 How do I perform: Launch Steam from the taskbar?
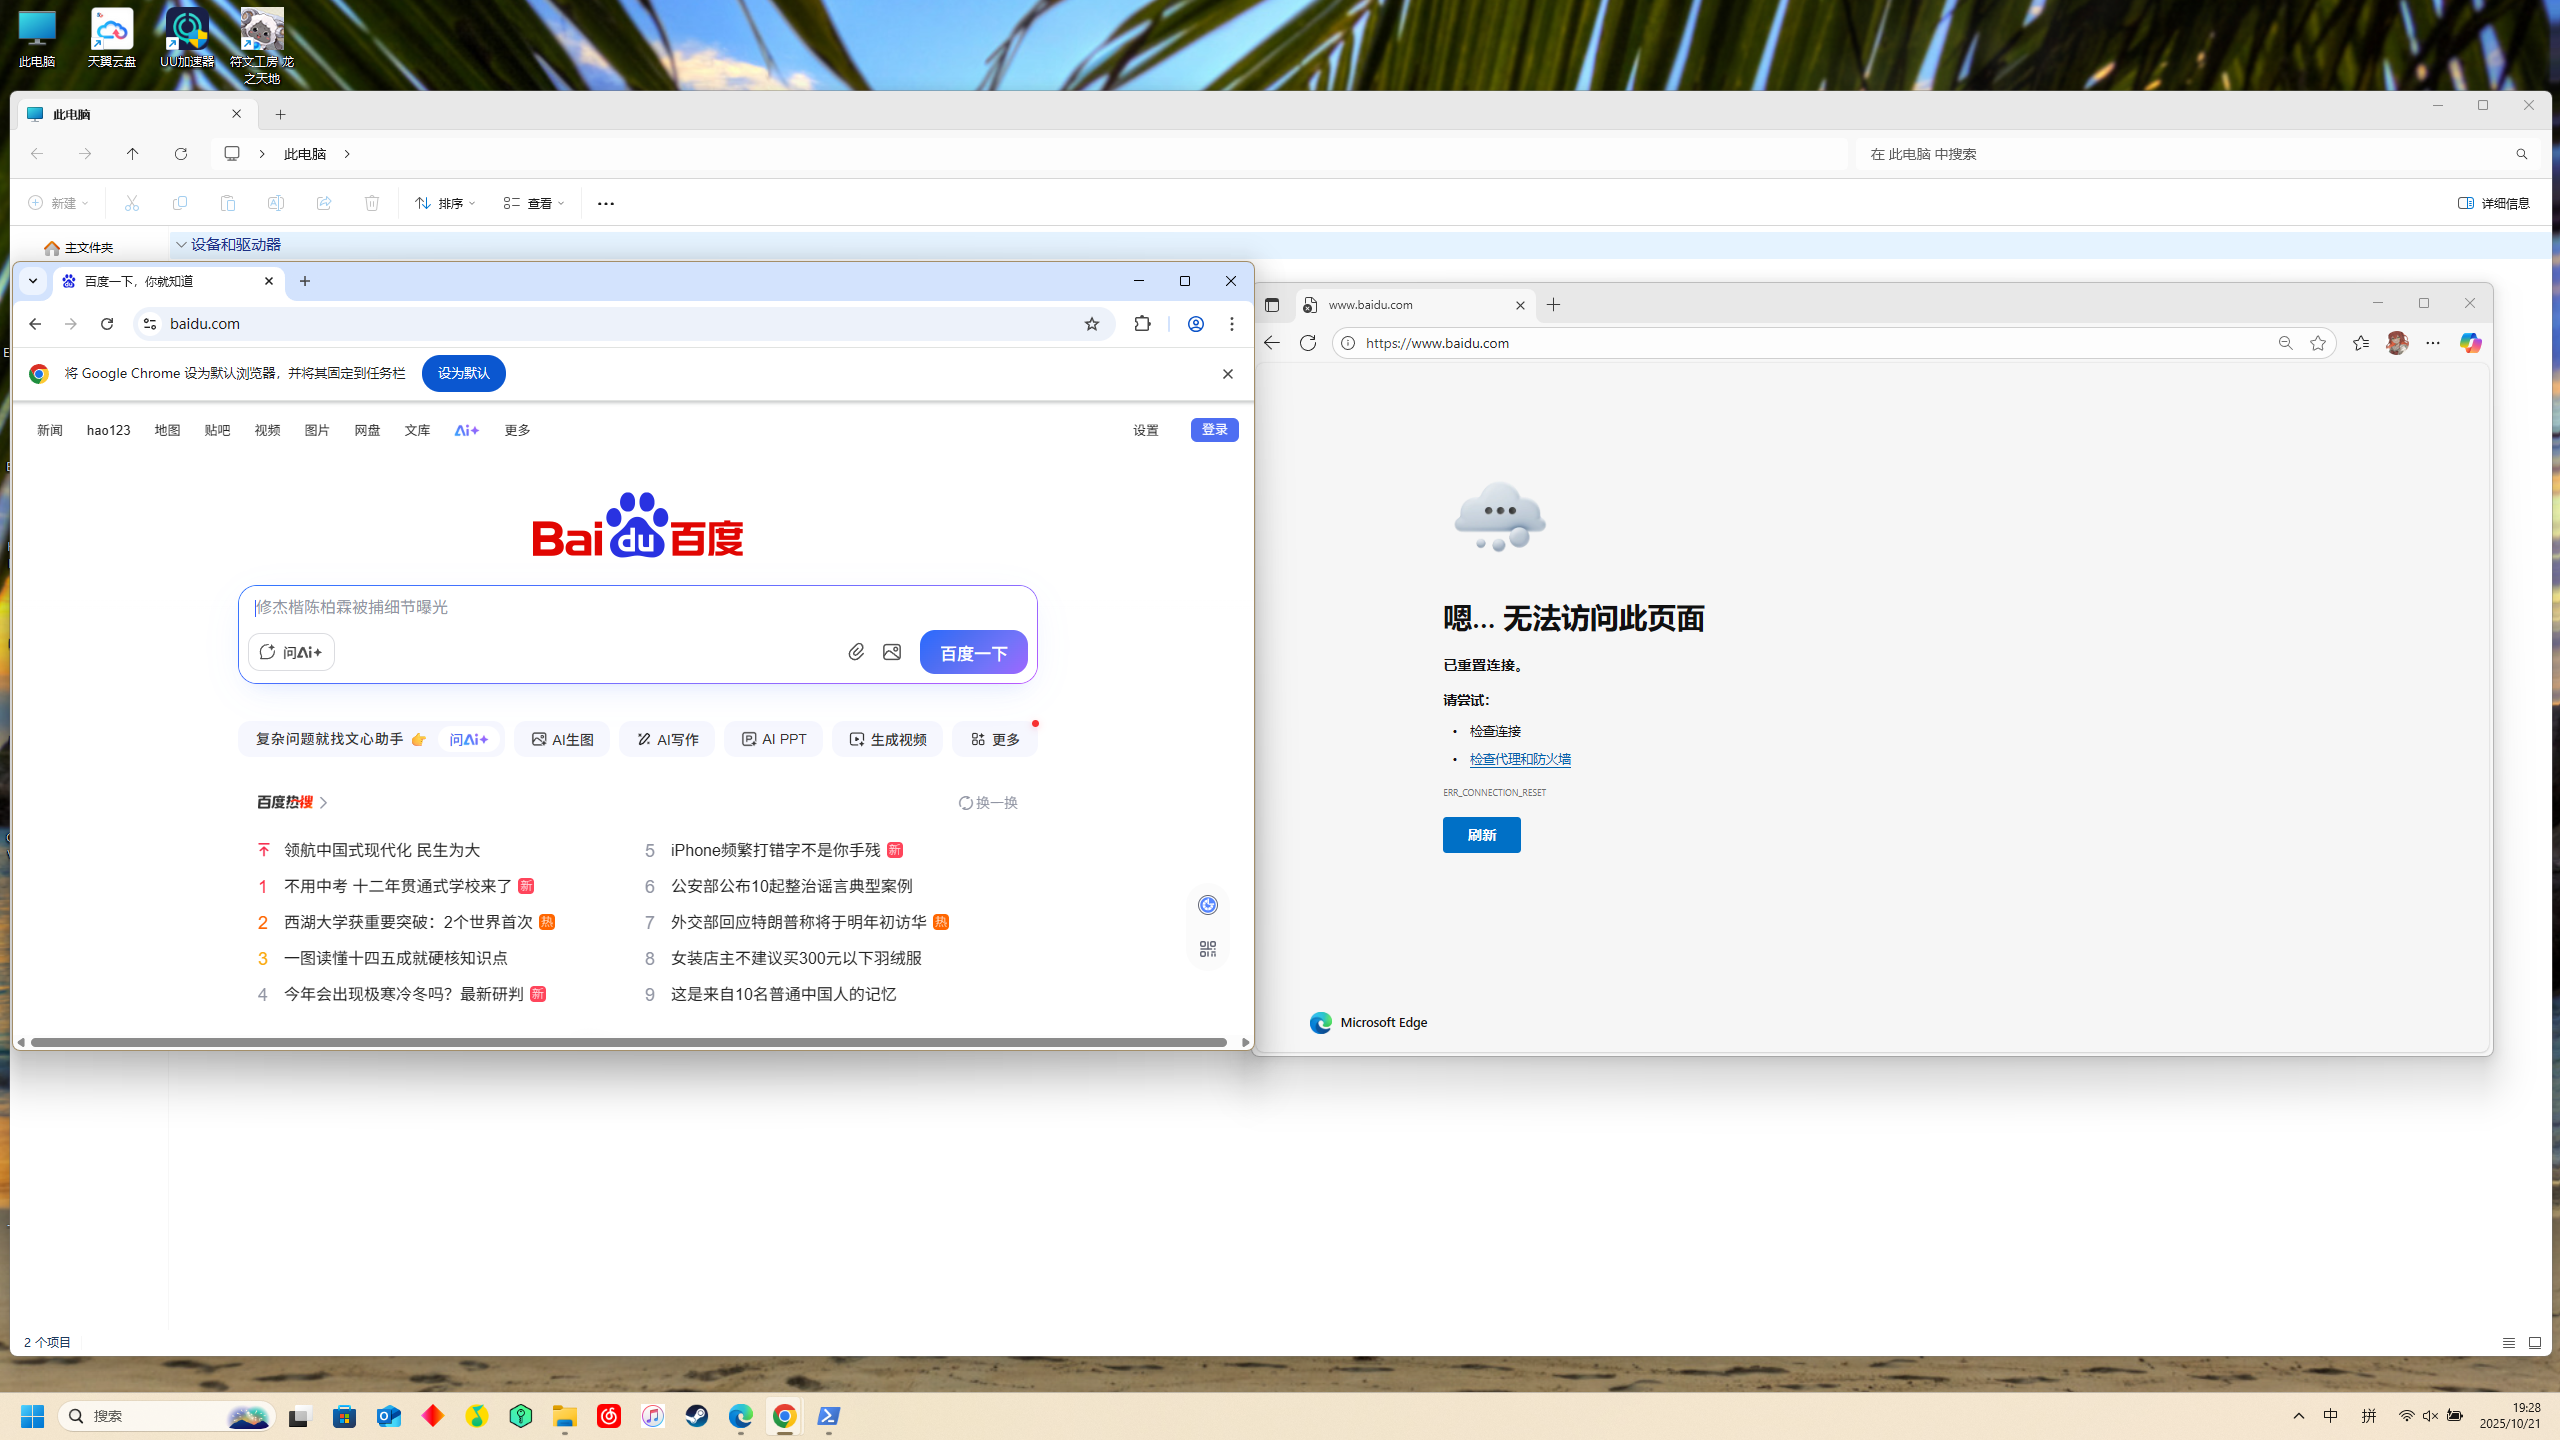696,1416
